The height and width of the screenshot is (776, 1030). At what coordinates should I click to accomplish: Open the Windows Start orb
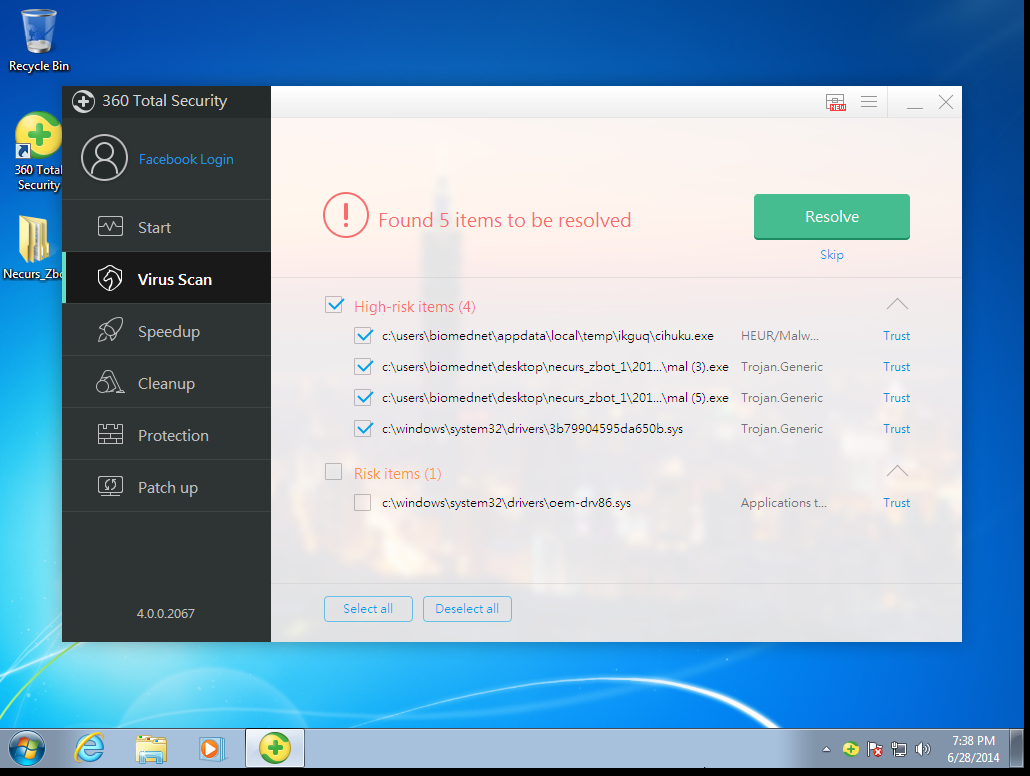point(27,748)
